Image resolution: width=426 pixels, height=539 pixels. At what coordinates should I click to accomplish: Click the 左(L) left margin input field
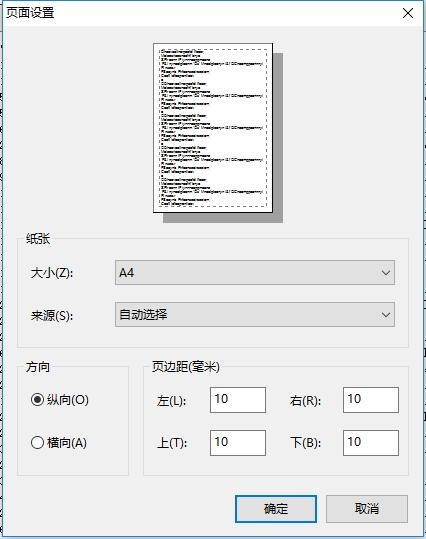pos(238,400)
